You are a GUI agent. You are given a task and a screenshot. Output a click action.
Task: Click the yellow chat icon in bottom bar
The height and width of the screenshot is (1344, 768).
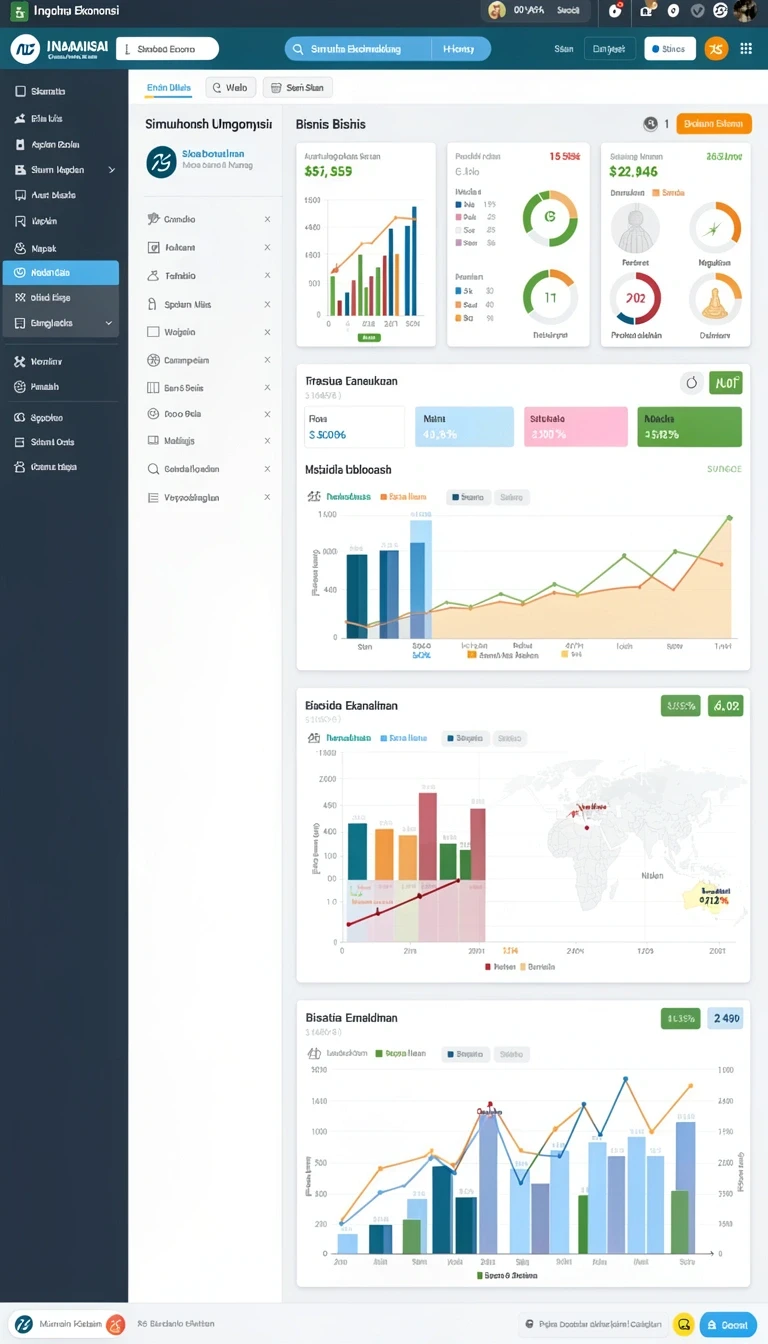(x=684, y=1324)
